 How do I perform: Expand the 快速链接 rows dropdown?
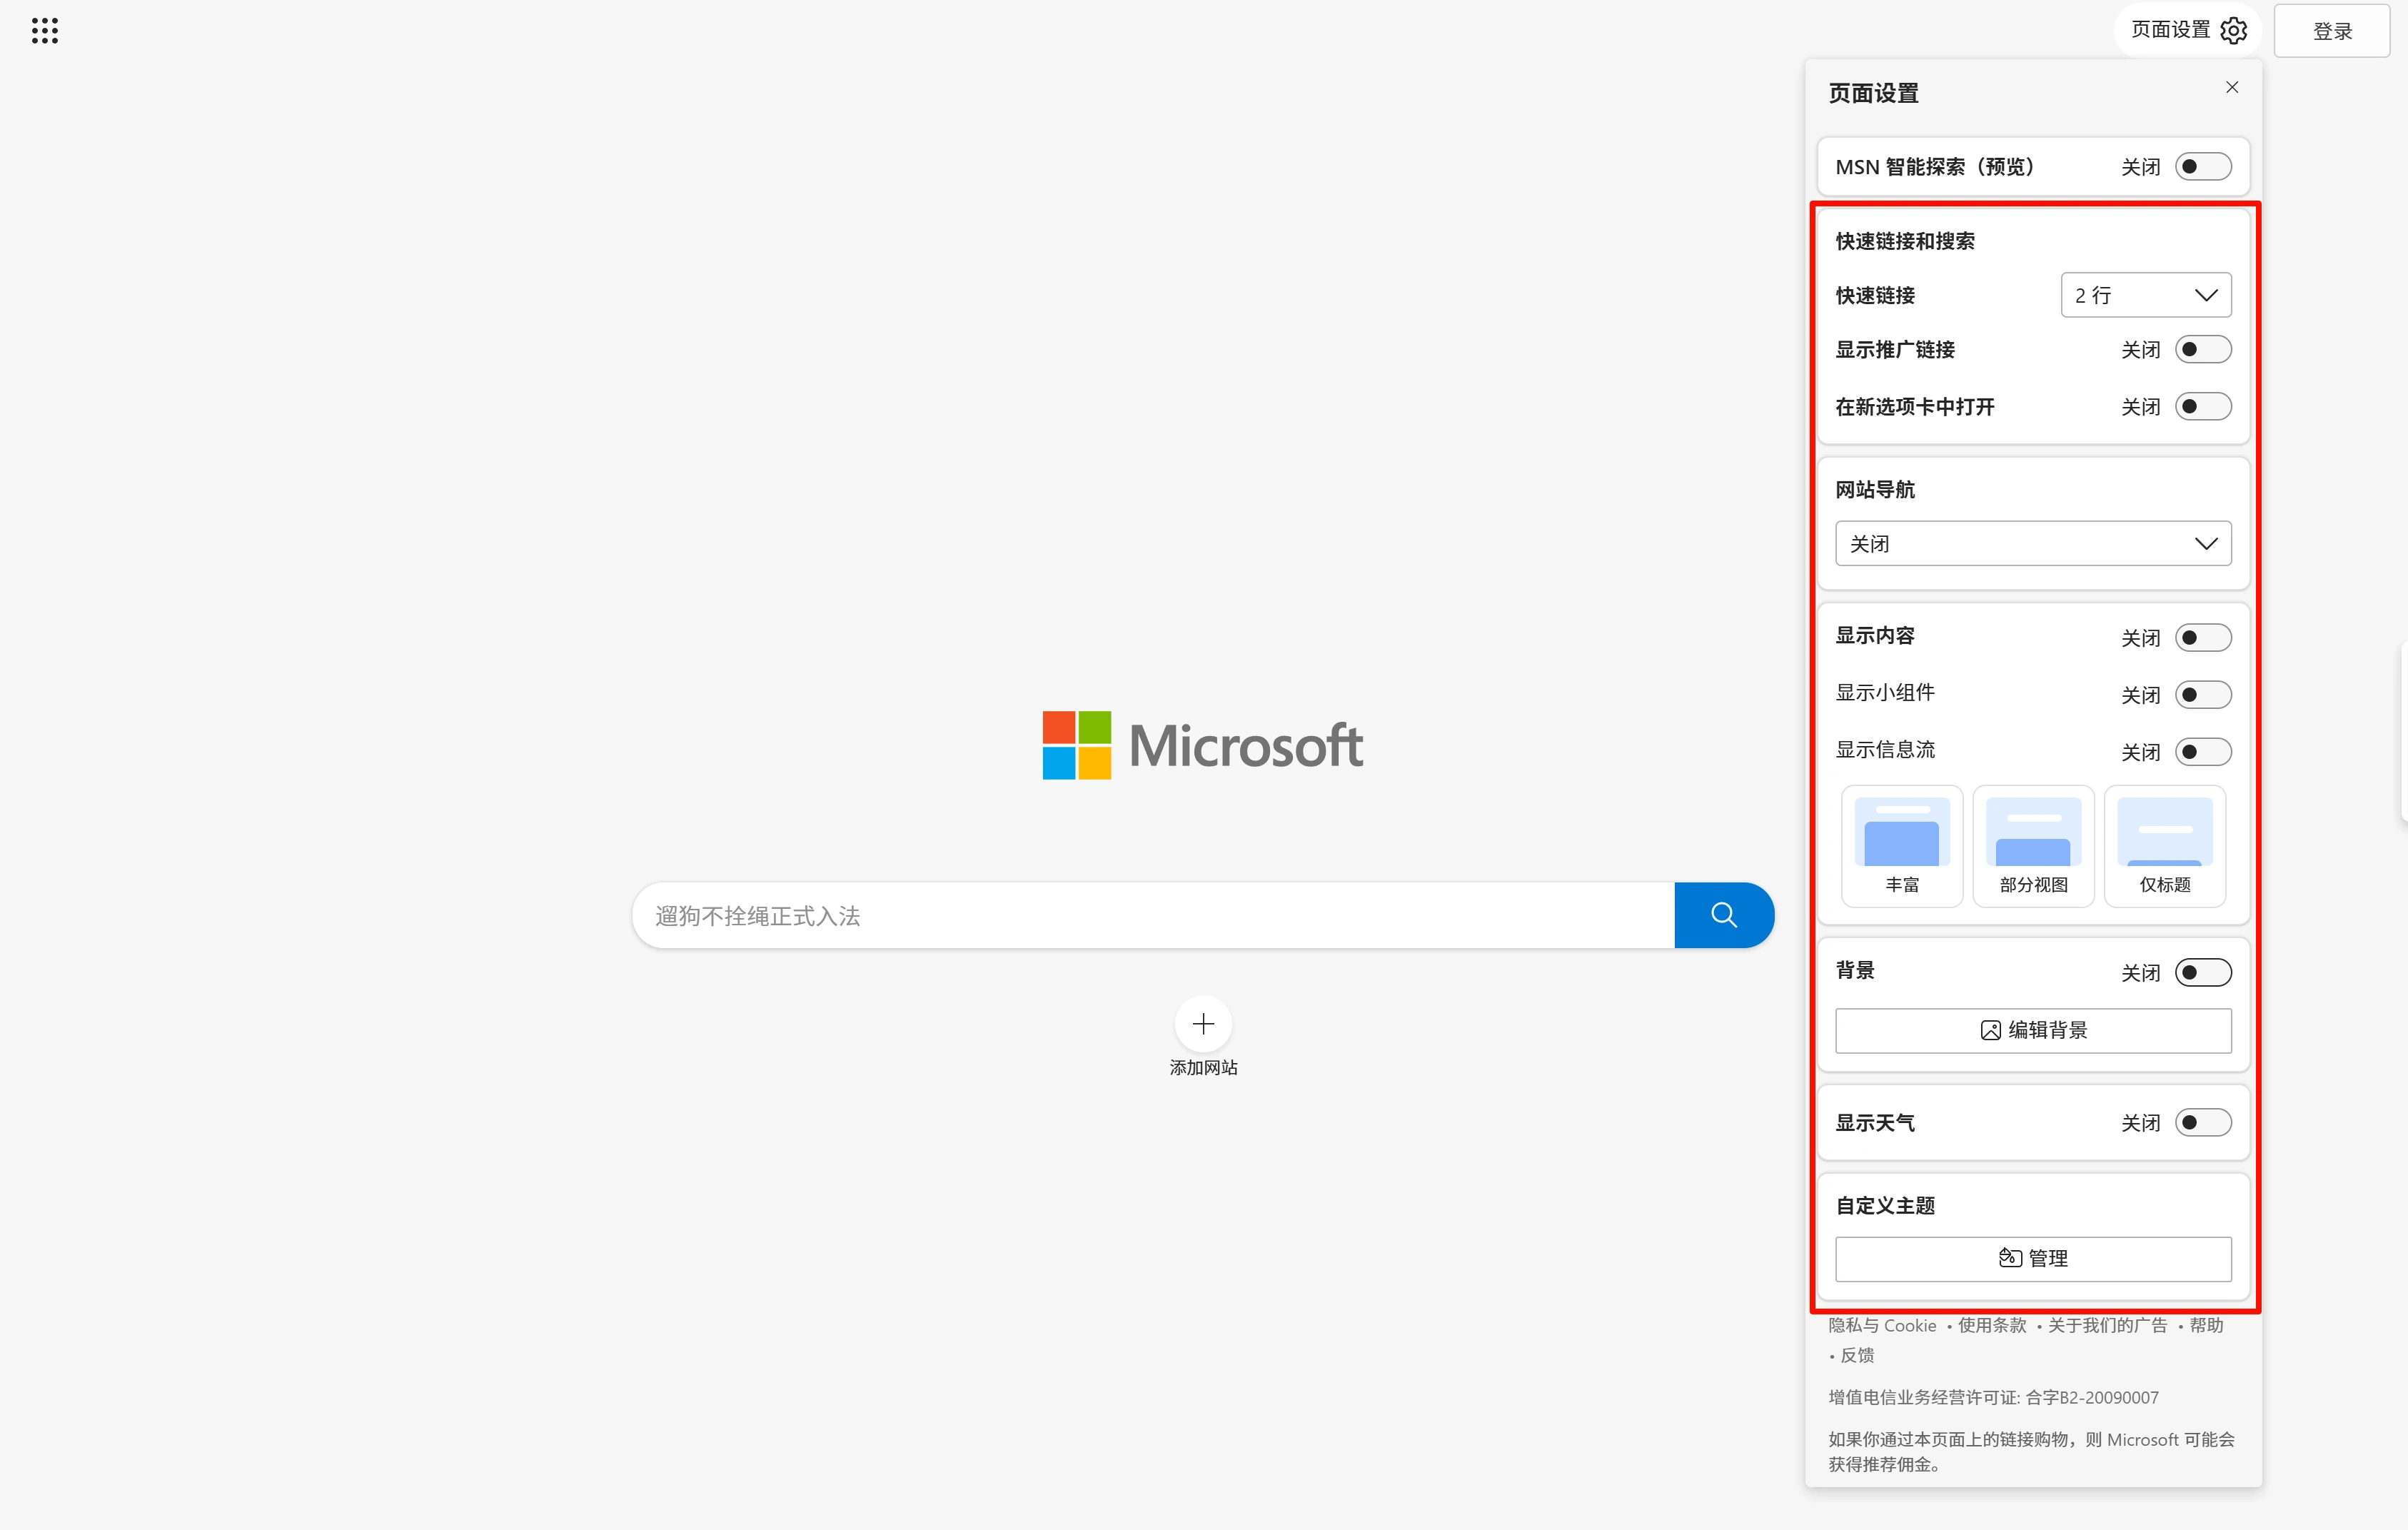(2145, 295)
